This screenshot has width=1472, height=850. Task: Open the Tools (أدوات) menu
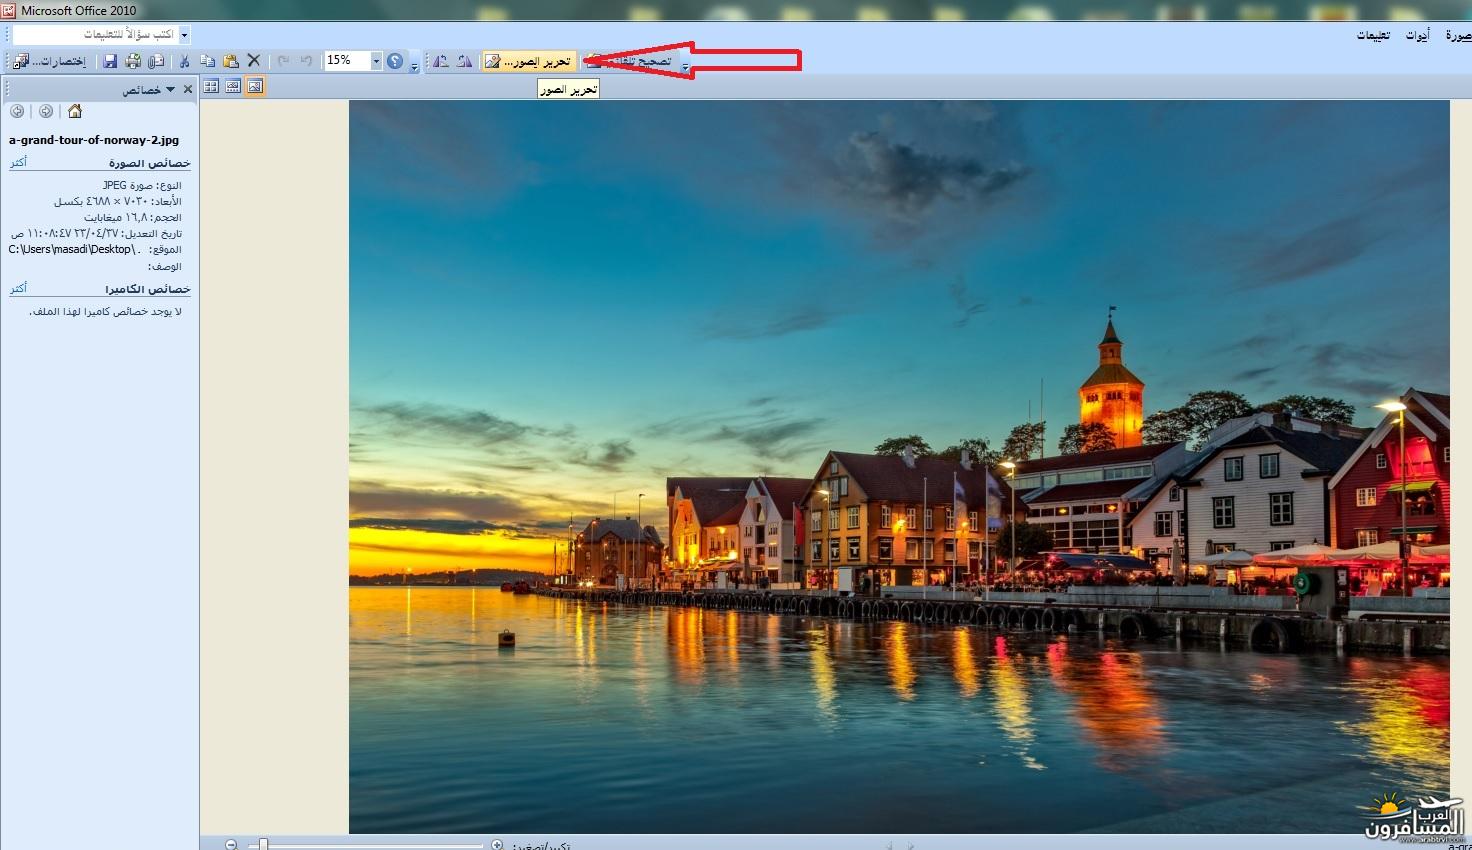coord(1417,35)
